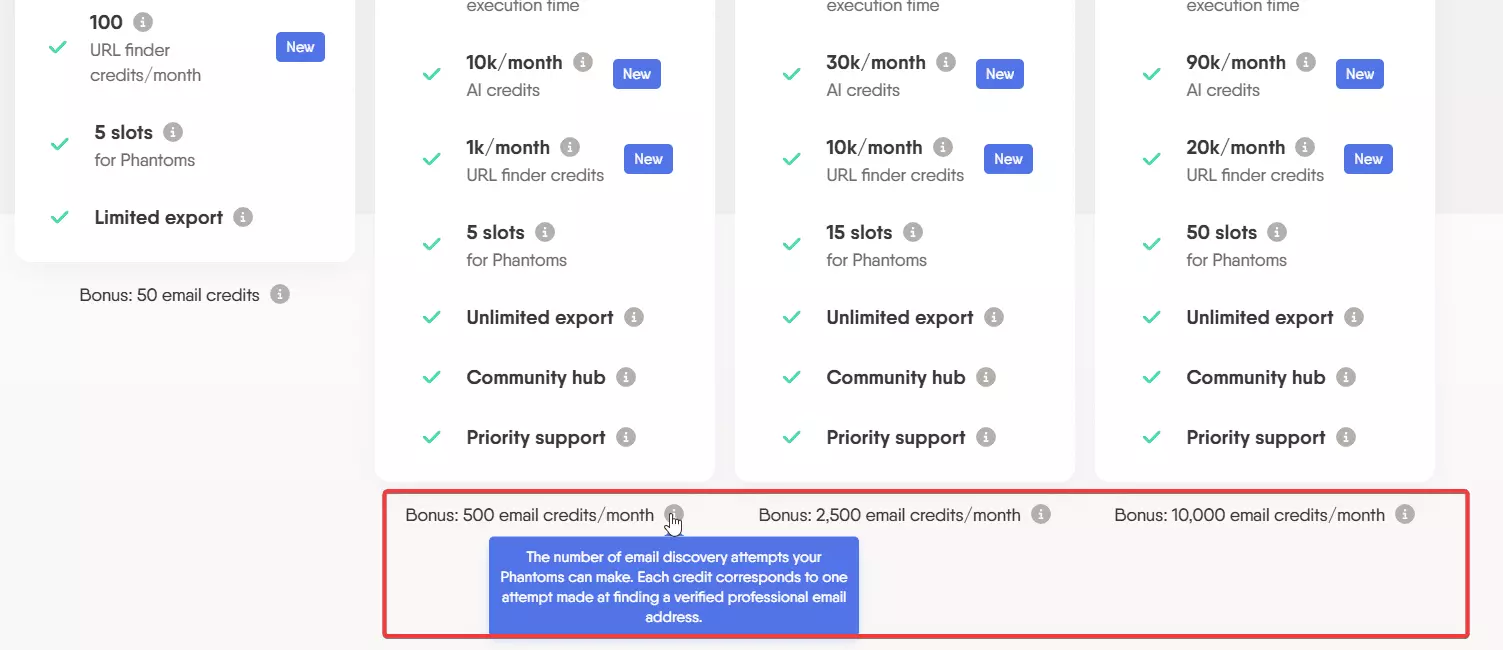Viewport: 1503px width, 650px height.
Task: Click the email discovery tooltip box
Action: tap(673, 584)
